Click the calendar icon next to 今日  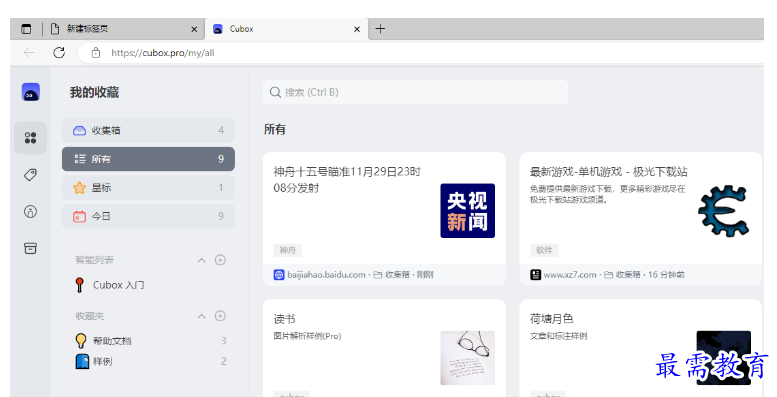point(79,217)
